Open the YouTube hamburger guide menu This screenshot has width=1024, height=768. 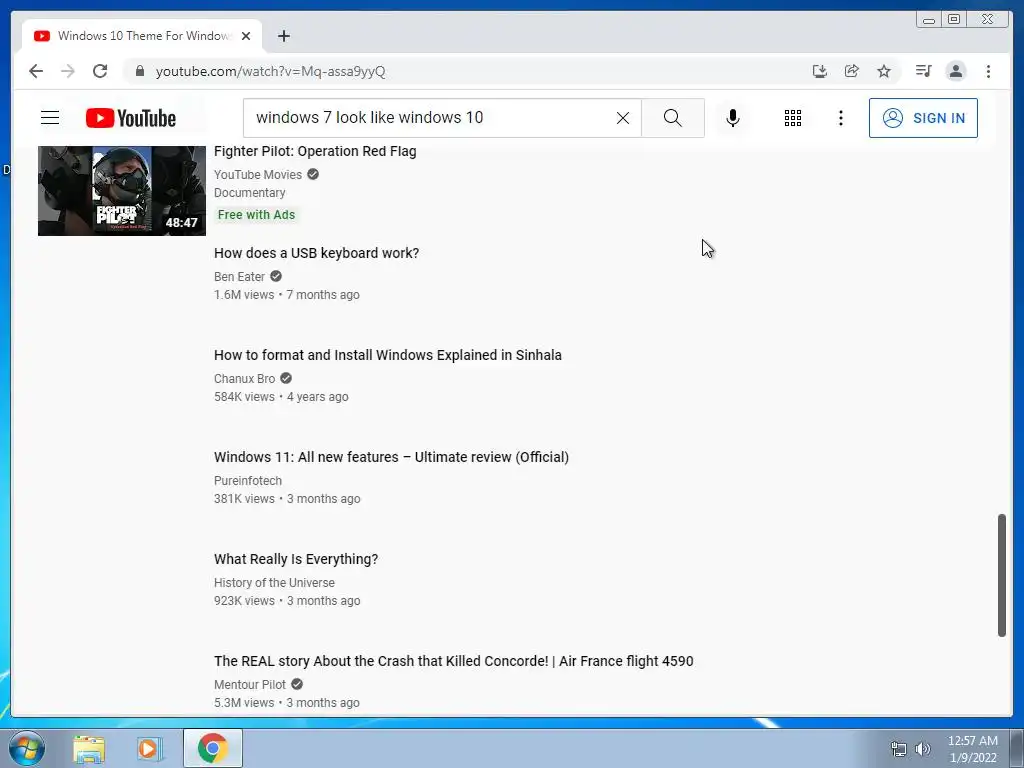click(x=50, y=118)
